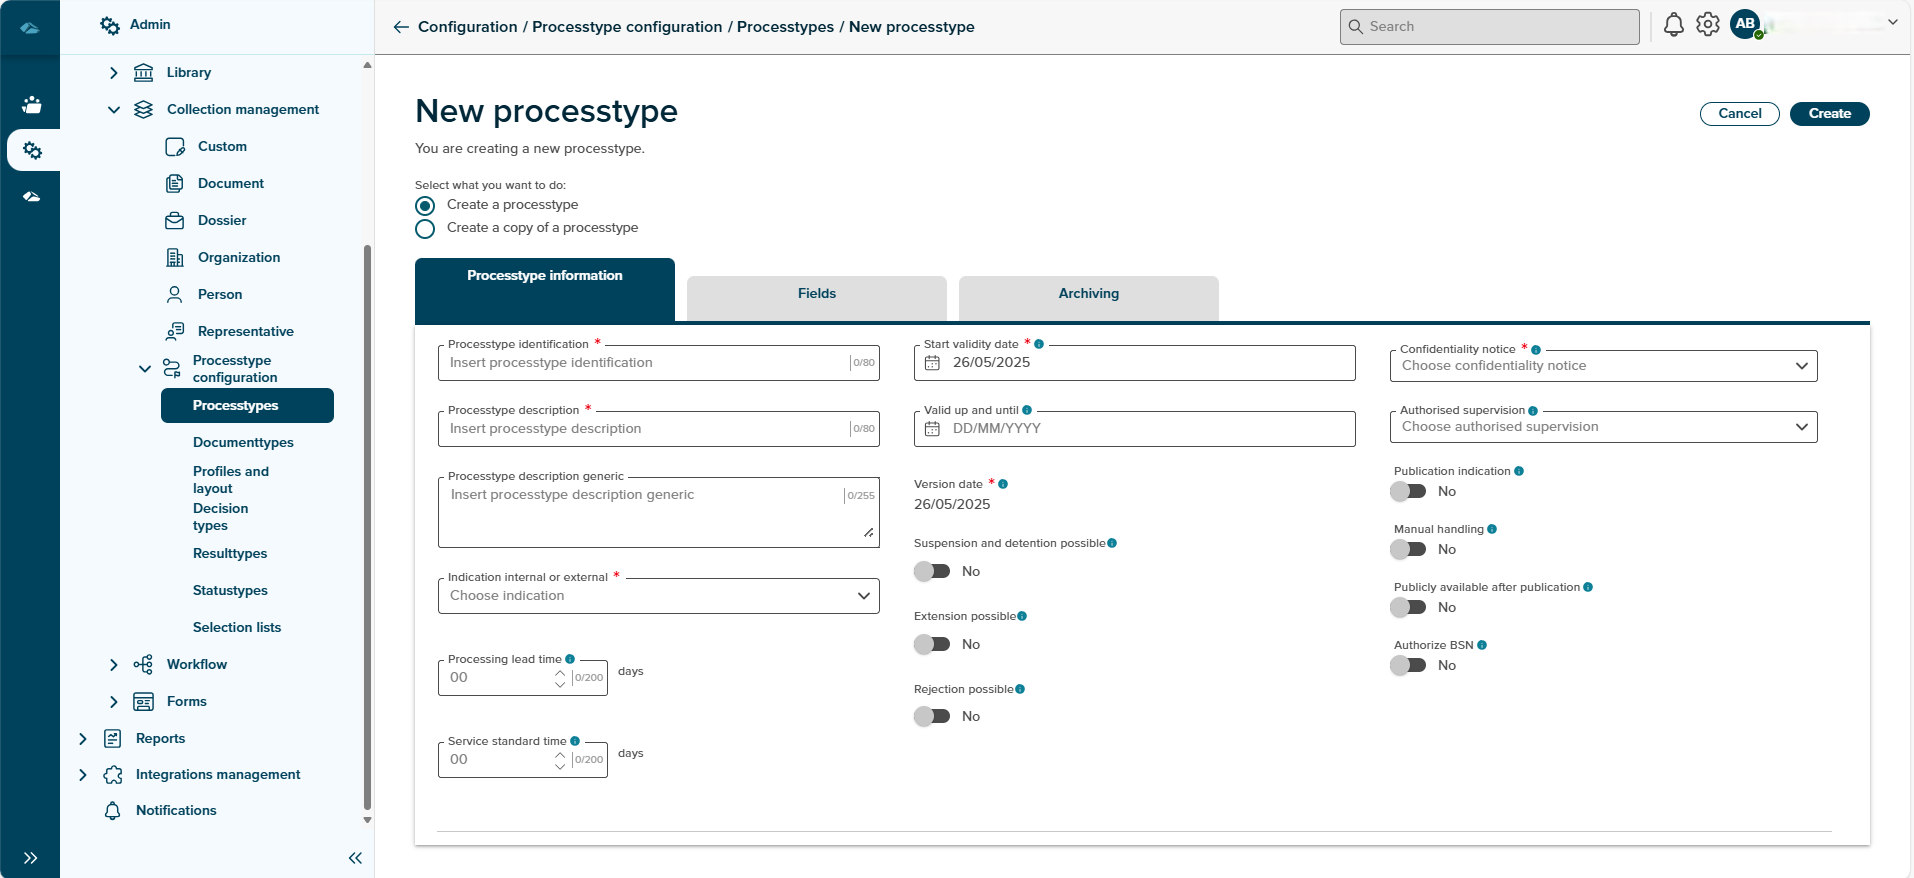Click the Reports icon in sidebar
The image size is (1914, 878).
coord(113,738)
